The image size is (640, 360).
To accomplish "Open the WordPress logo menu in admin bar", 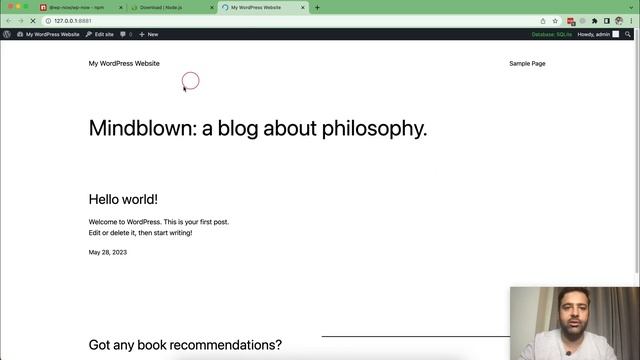I will pos(7,34).
